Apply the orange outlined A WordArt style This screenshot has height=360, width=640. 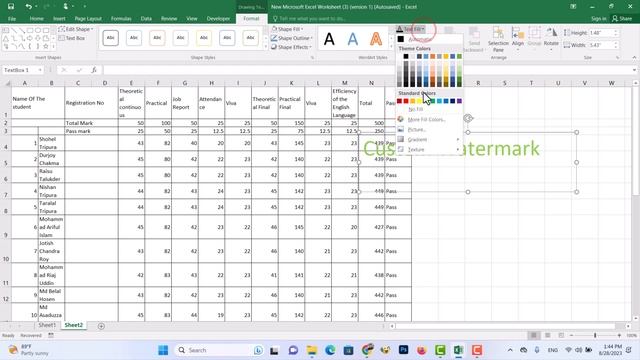point(376,39)
